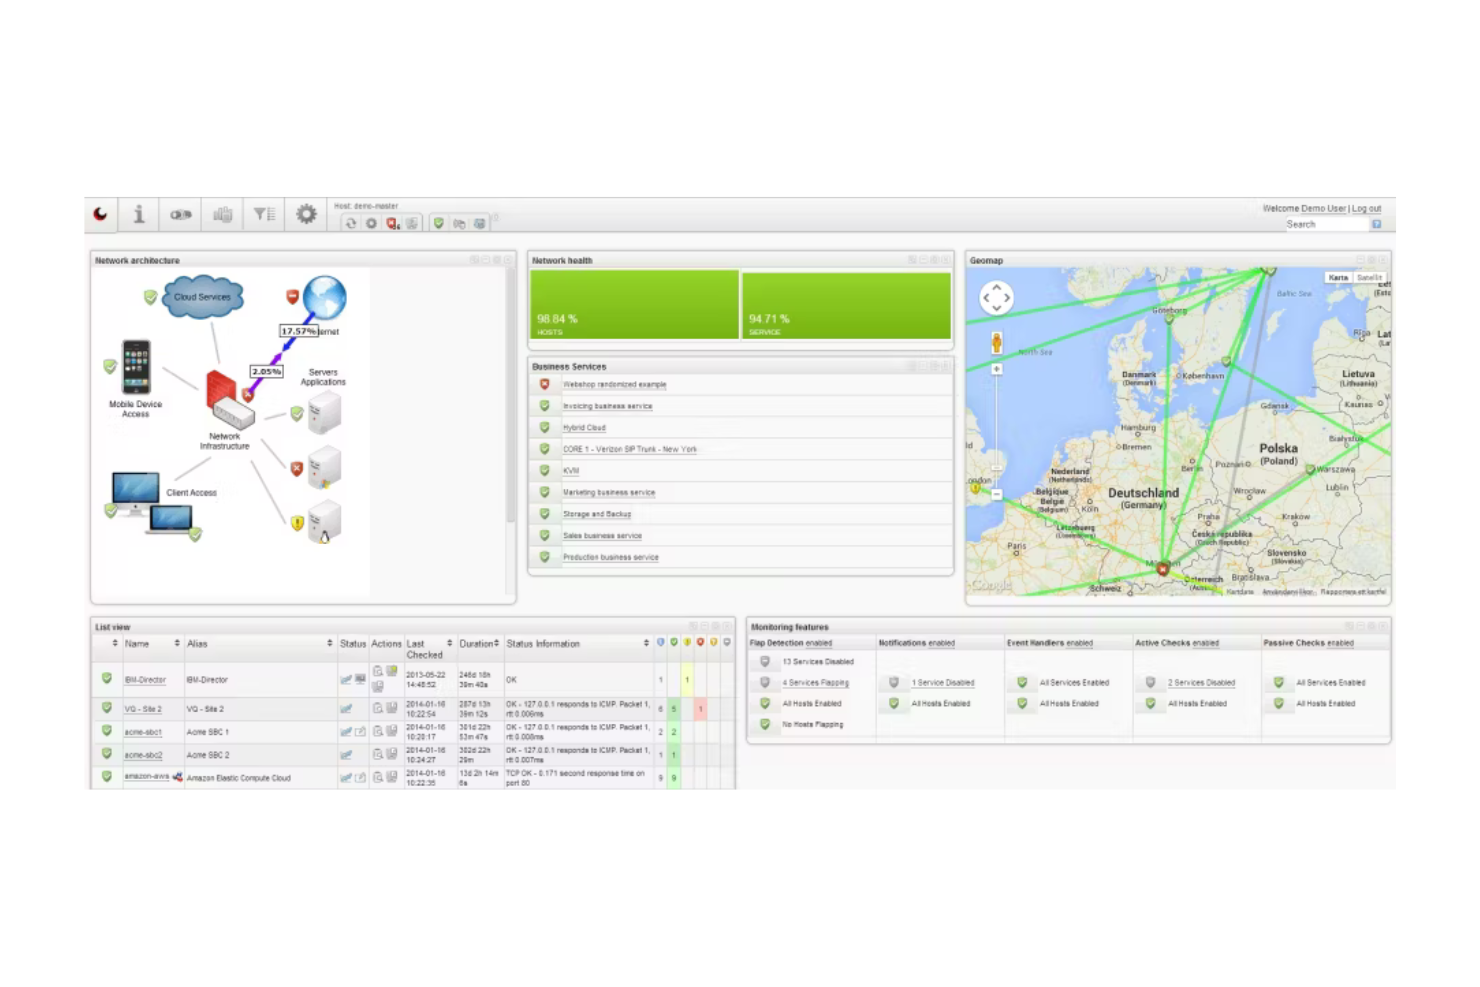Image resolution: width=1480 pixels, height=987 pixels.
Task: Open the info (i) menu
Action: point(139,214)
